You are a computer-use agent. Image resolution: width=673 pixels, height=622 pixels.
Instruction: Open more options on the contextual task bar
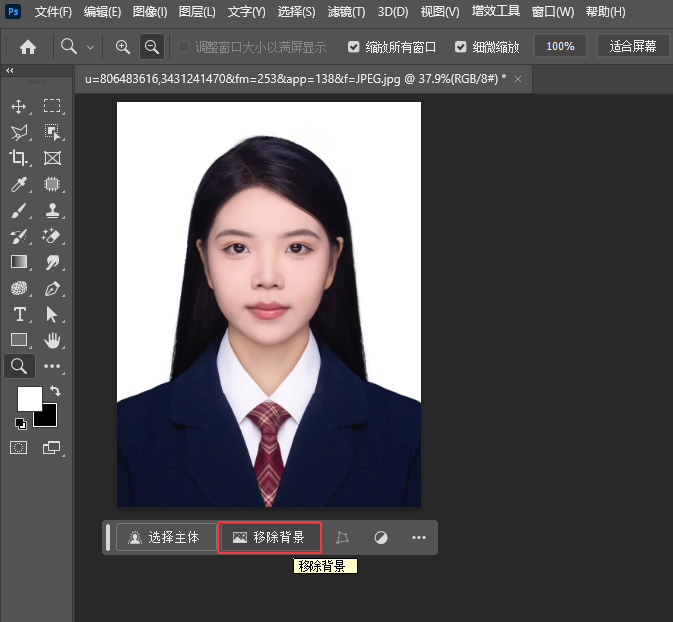tap(419, 537)
